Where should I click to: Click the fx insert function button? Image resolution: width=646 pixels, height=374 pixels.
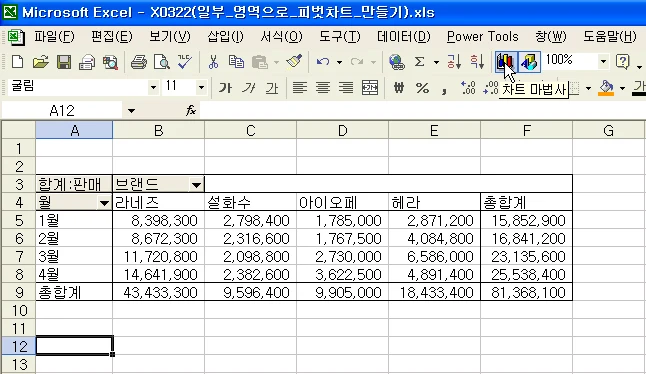[x=191, y=110]
